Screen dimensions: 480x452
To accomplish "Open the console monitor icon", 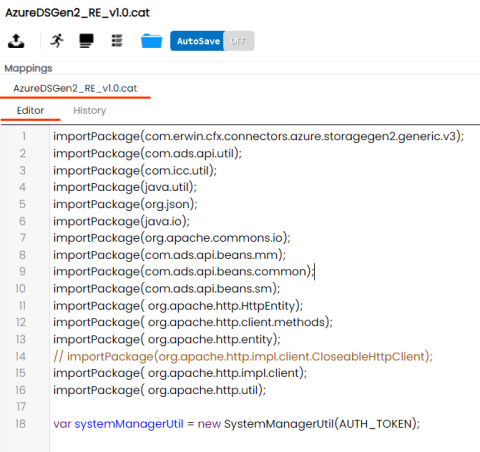I will pyautogui.click(x=86, y=41).
